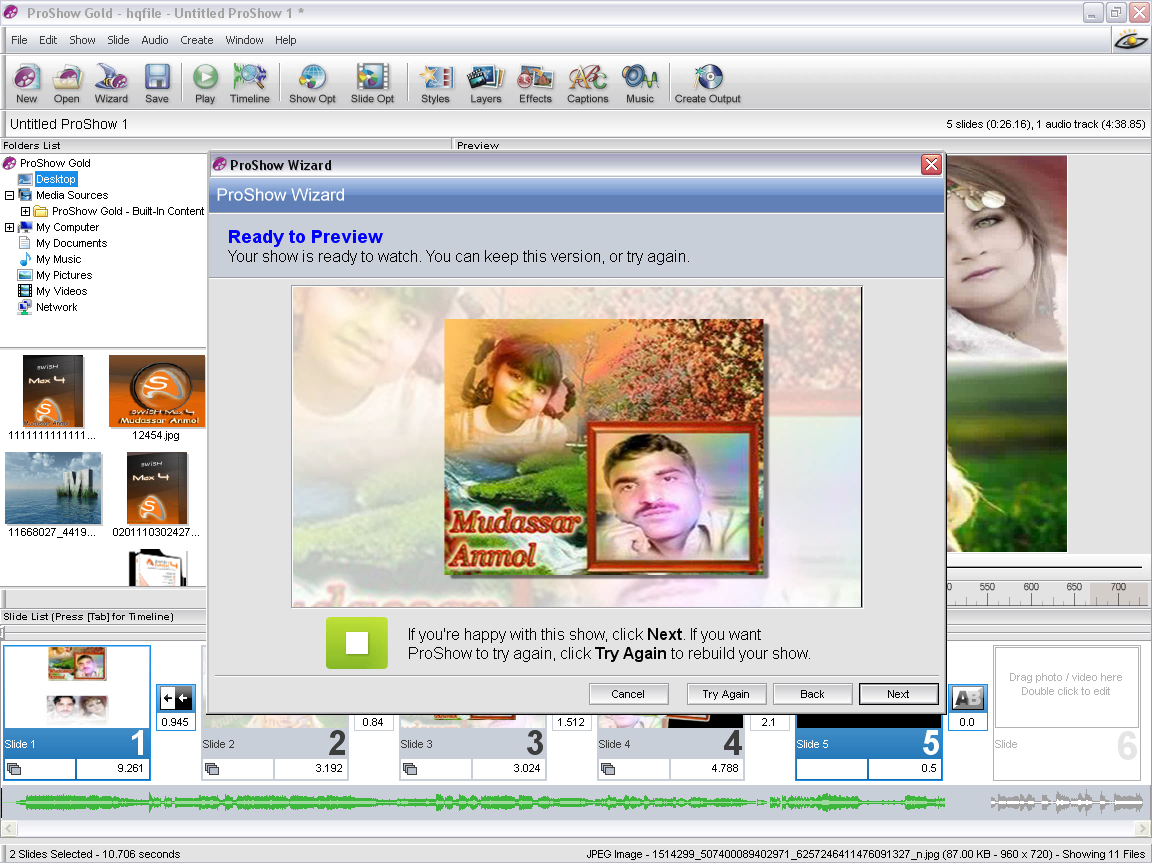Close the ProShow Wizard dialog
1152x864 pixels.
pyautogui.click(x=931, y=165)
